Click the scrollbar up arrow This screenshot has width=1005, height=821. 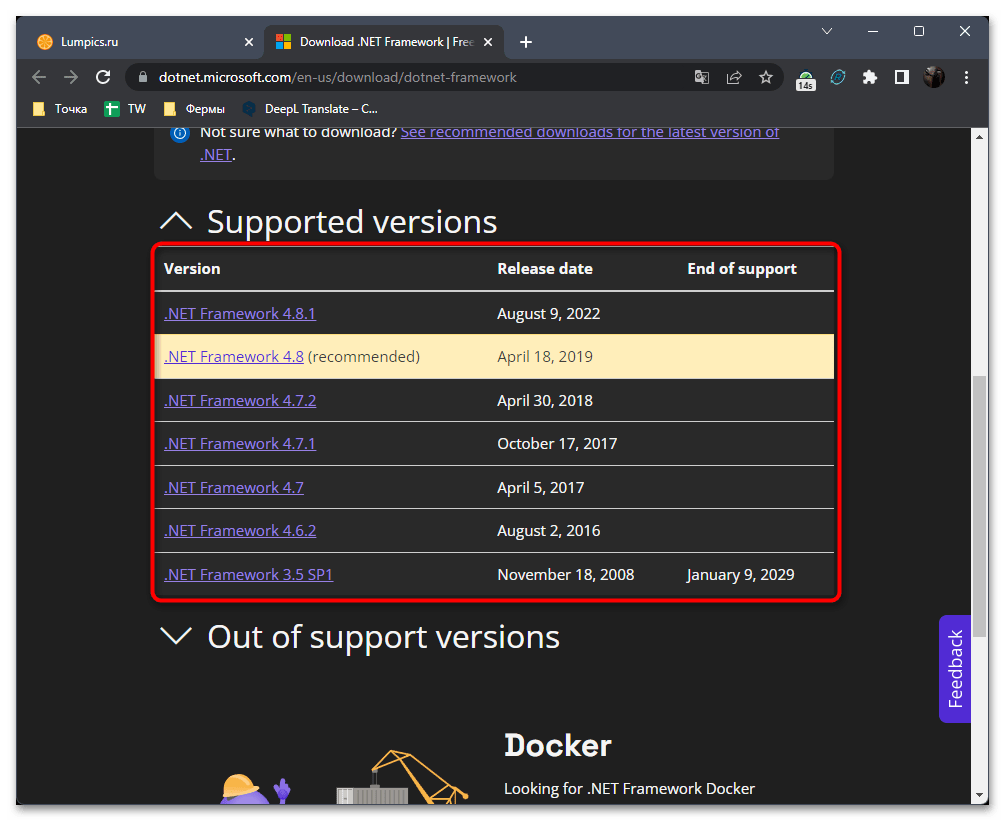pyautogui.click(x=979, y=137)
